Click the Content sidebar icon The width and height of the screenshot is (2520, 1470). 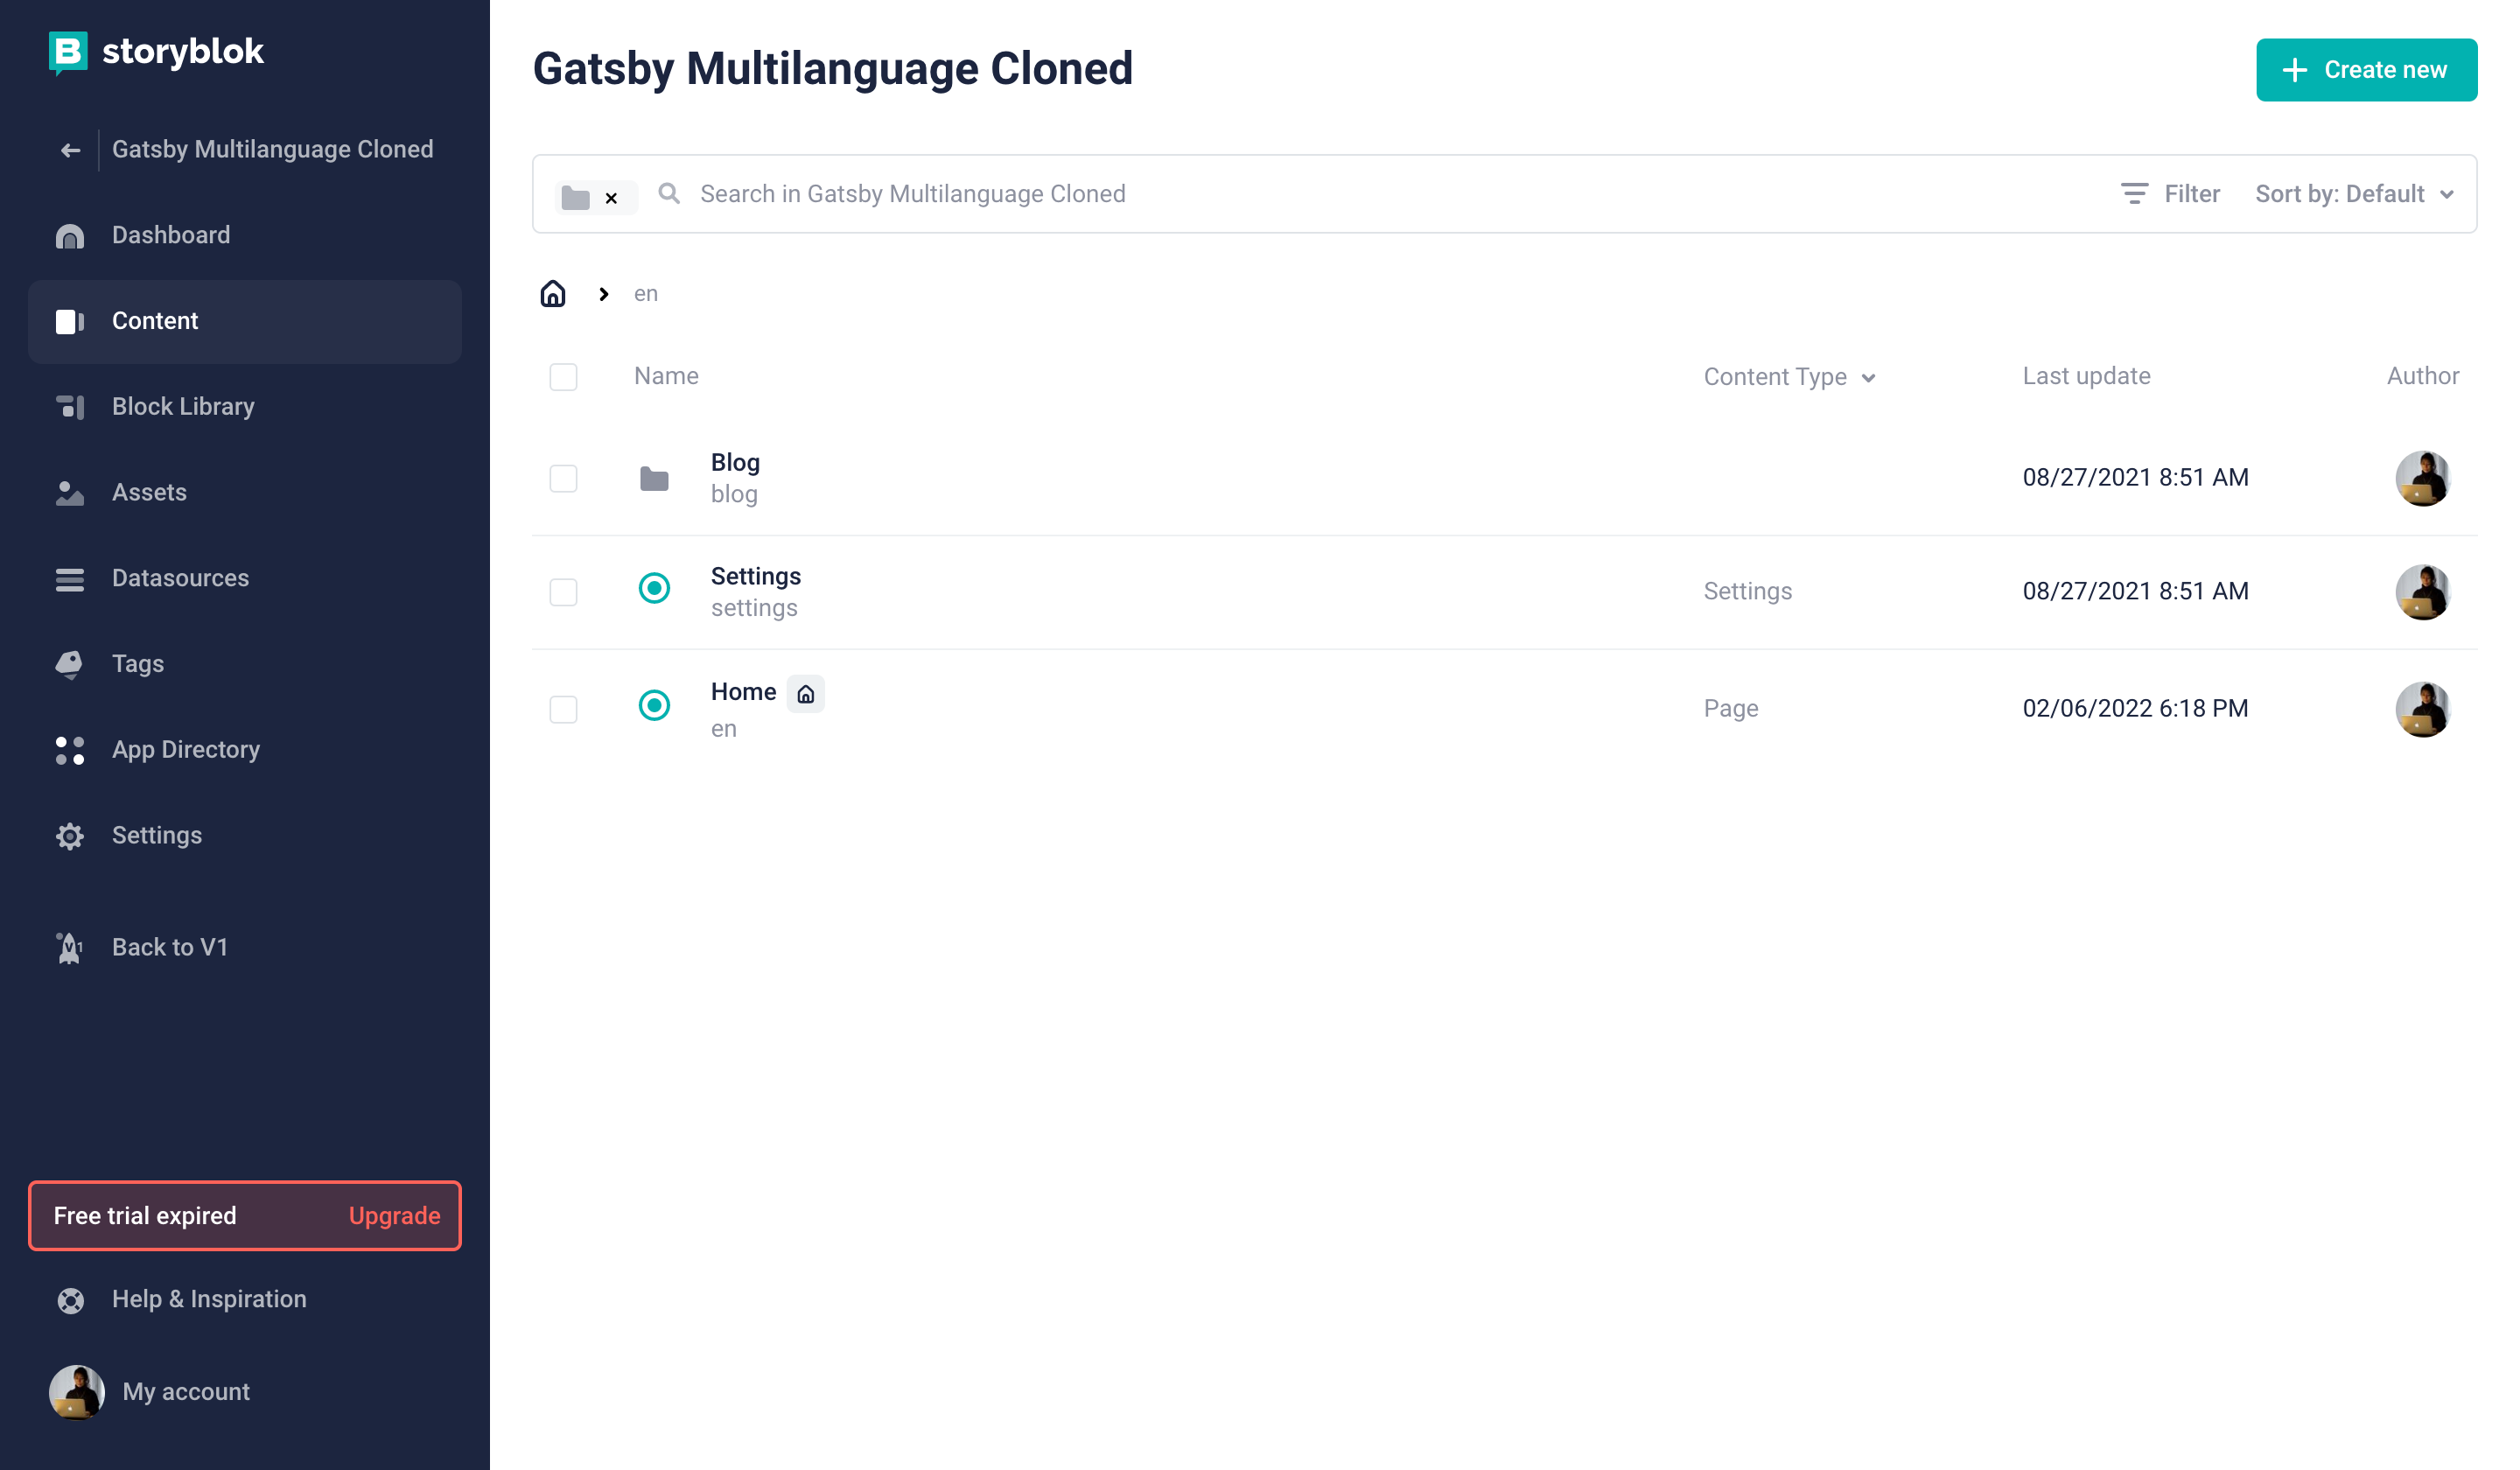coord(70,322)
